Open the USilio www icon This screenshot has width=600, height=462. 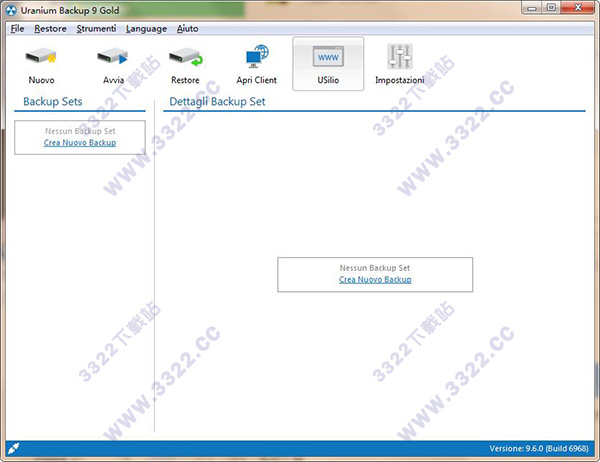[328, 57]
